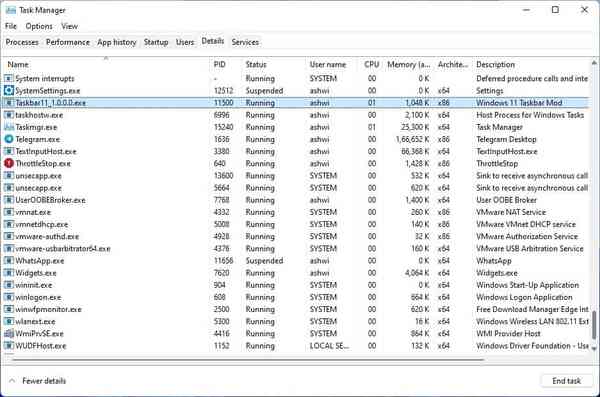The image size is (600, 397).
Task: Click the wlanext.exe process icon
Action: click(x=9, y=322)
